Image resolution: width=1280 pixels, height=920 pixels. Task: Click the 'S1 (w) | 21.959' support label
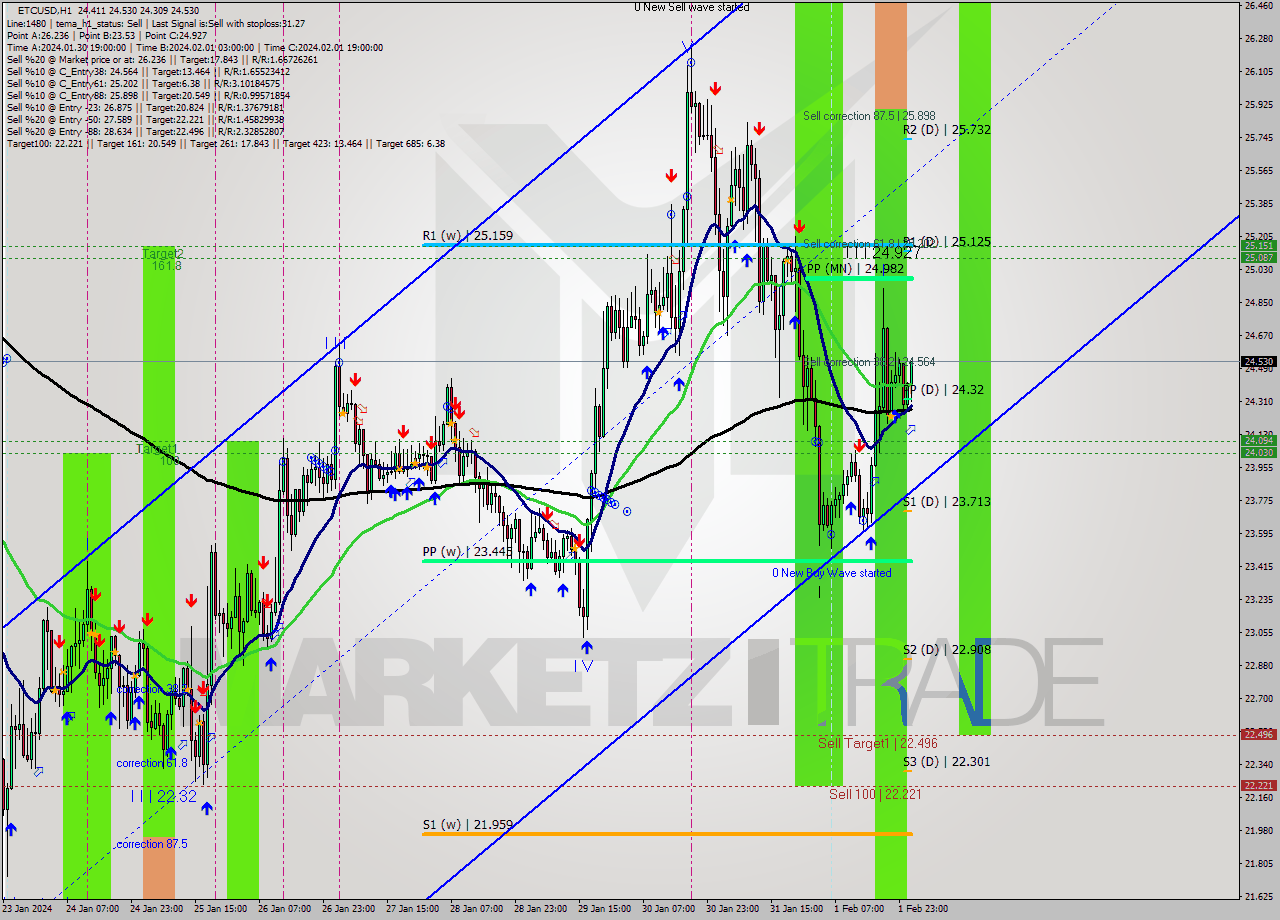point(467,825)
